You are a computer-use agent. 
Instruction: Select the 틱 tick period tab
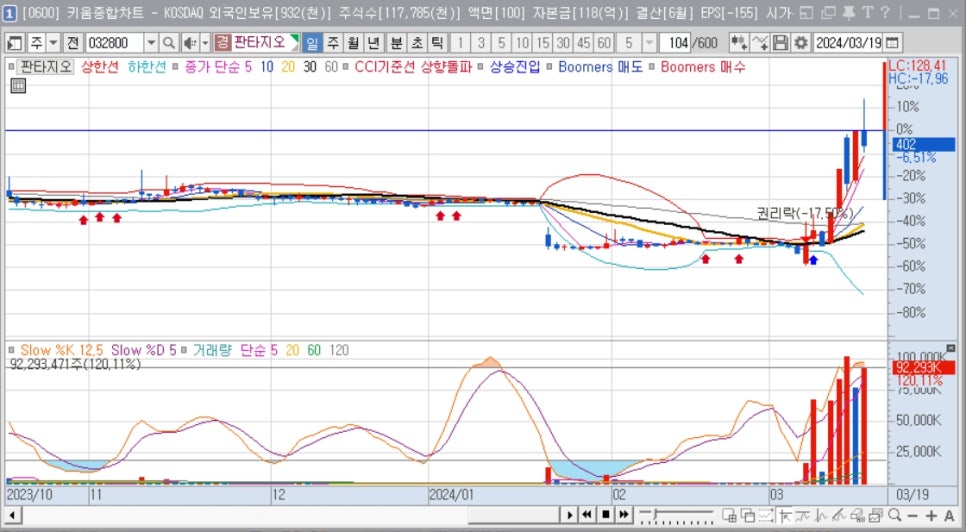point(437,42)
